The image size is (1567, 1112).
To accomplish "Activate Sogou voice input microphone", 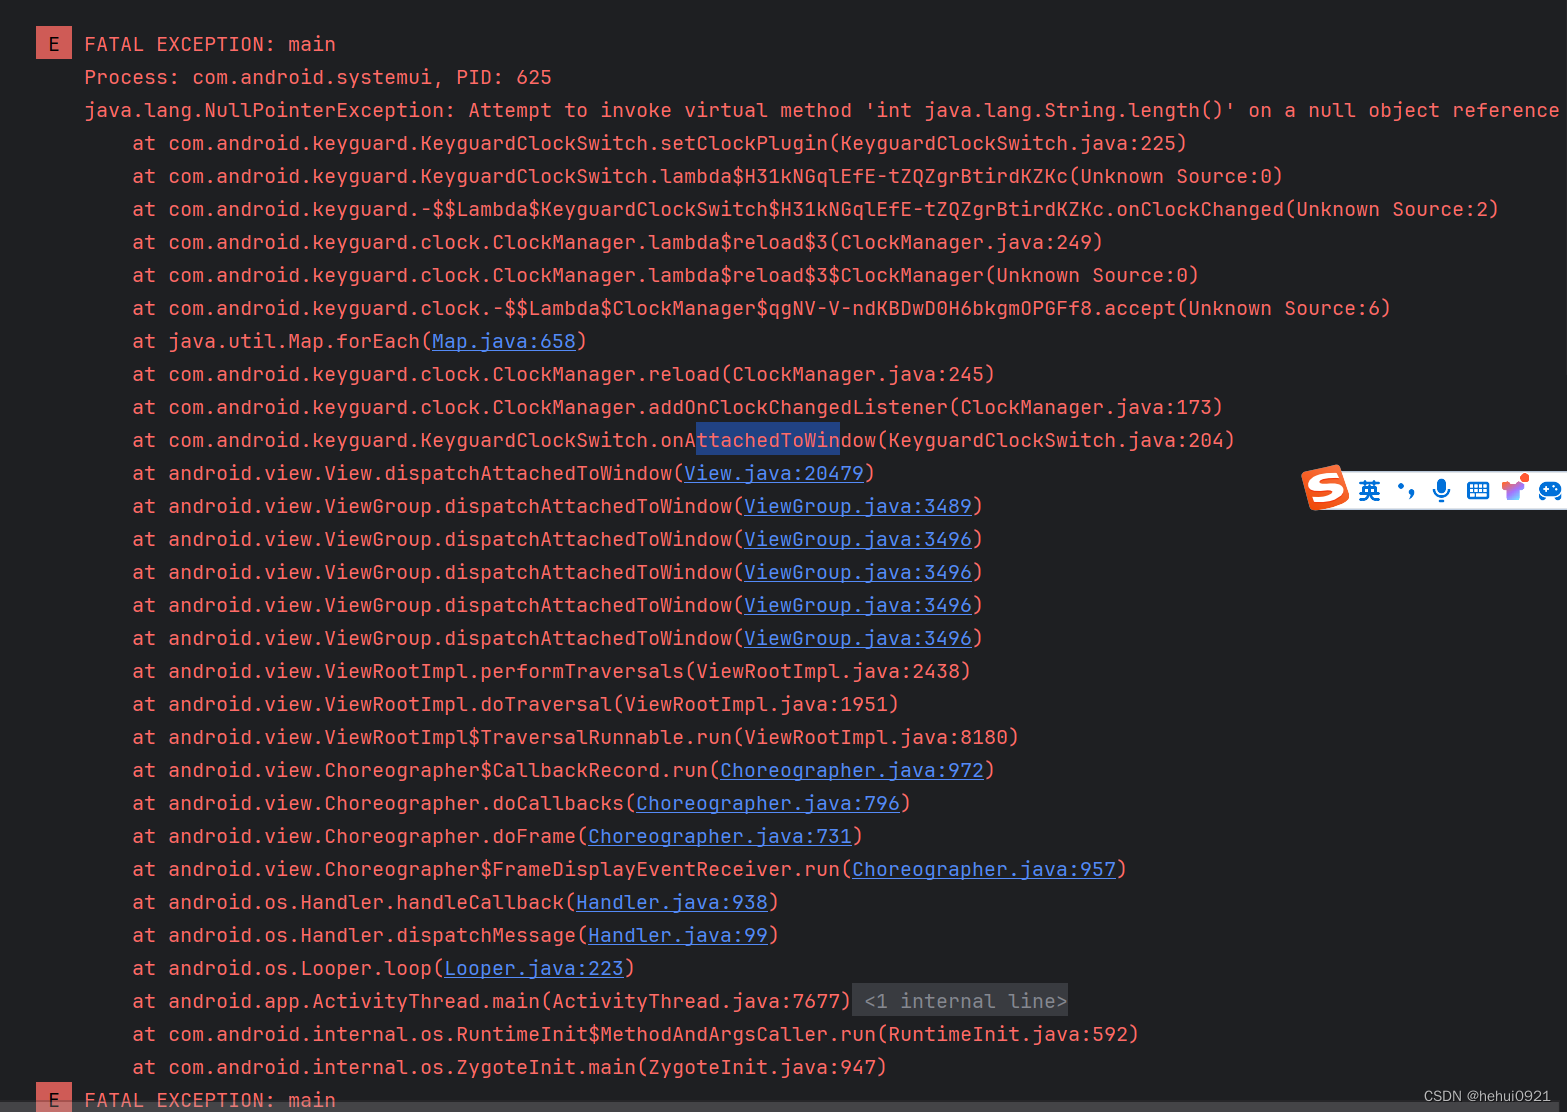I will tap(1441, 490).
